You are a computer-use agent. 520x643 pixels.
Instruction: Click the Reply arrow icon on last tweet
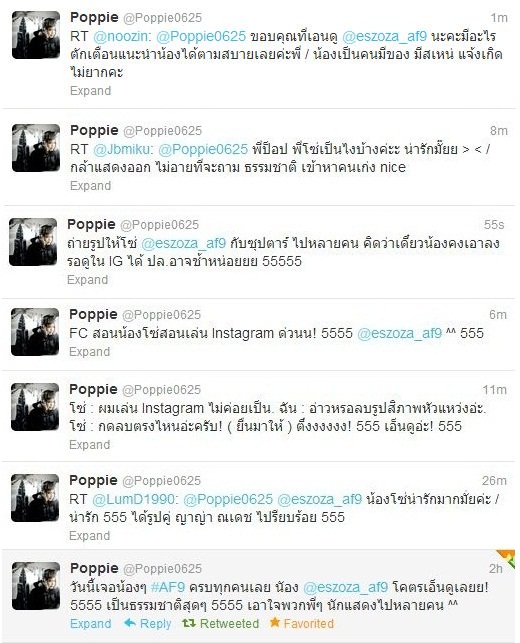click(130, 623)
